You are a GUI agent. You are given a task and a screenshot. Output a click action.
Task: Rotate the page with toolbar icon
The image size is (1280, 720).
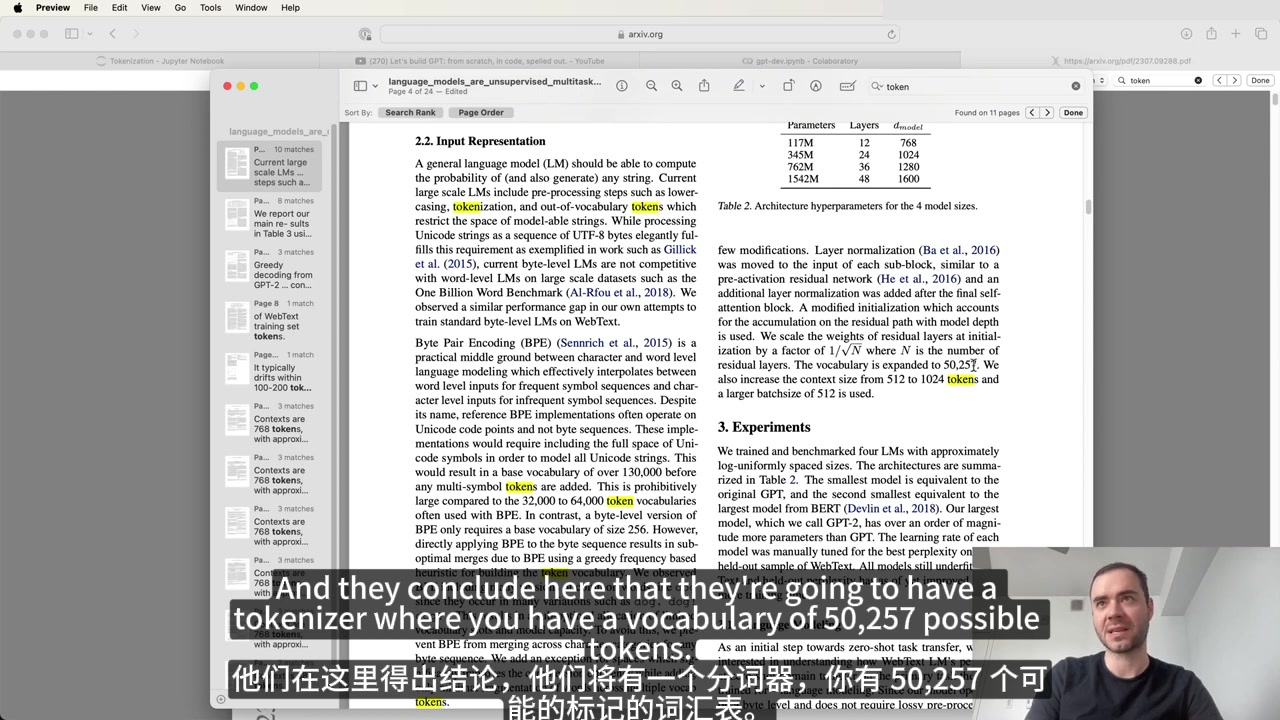tap(788, 86)
